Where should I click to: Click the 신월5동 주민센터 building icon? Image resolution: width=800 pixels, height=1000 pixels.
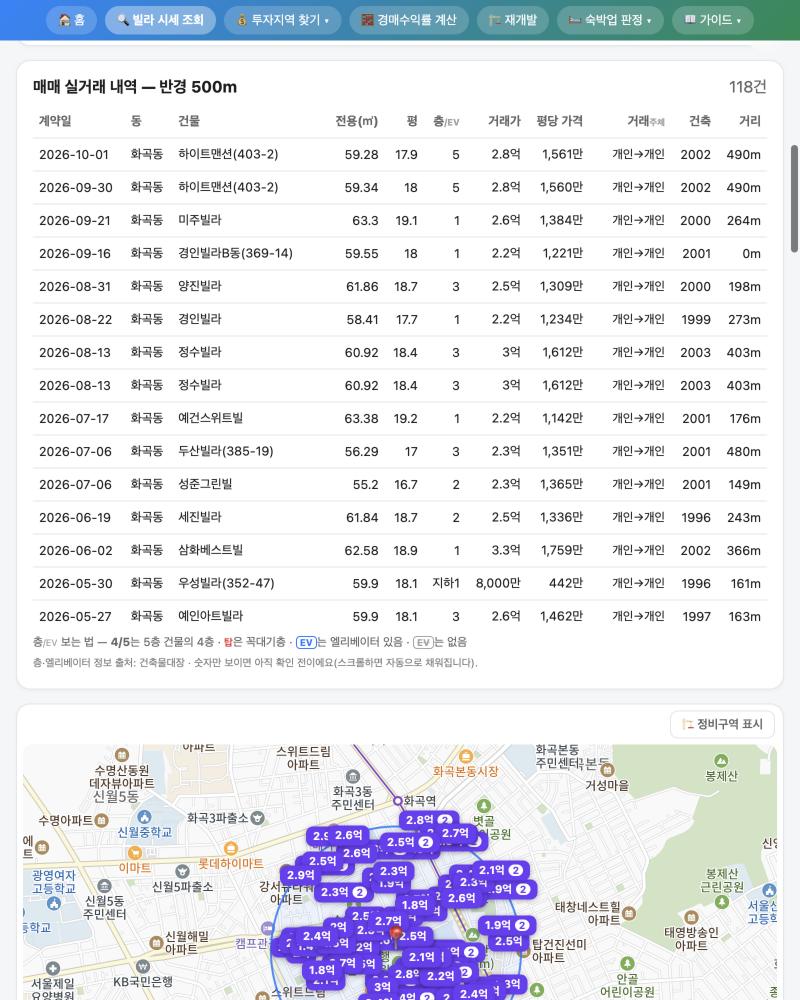[104, 886]
